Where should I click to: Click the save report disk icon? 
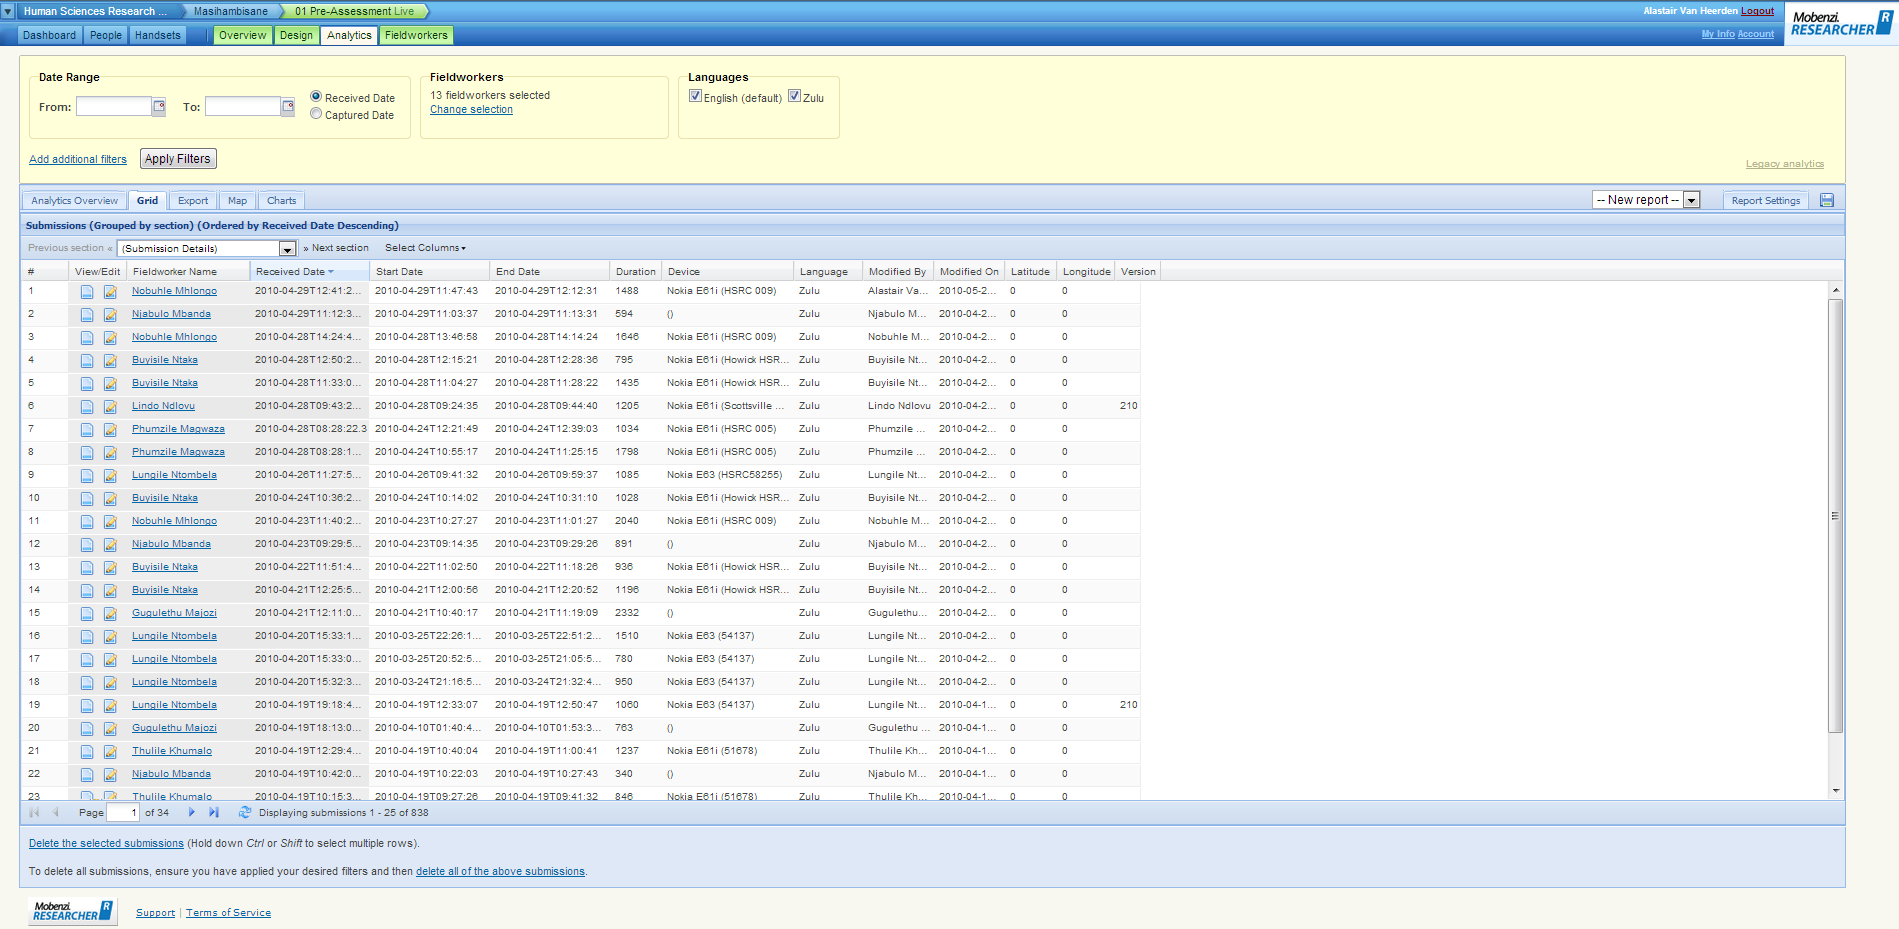point(1827,200)
